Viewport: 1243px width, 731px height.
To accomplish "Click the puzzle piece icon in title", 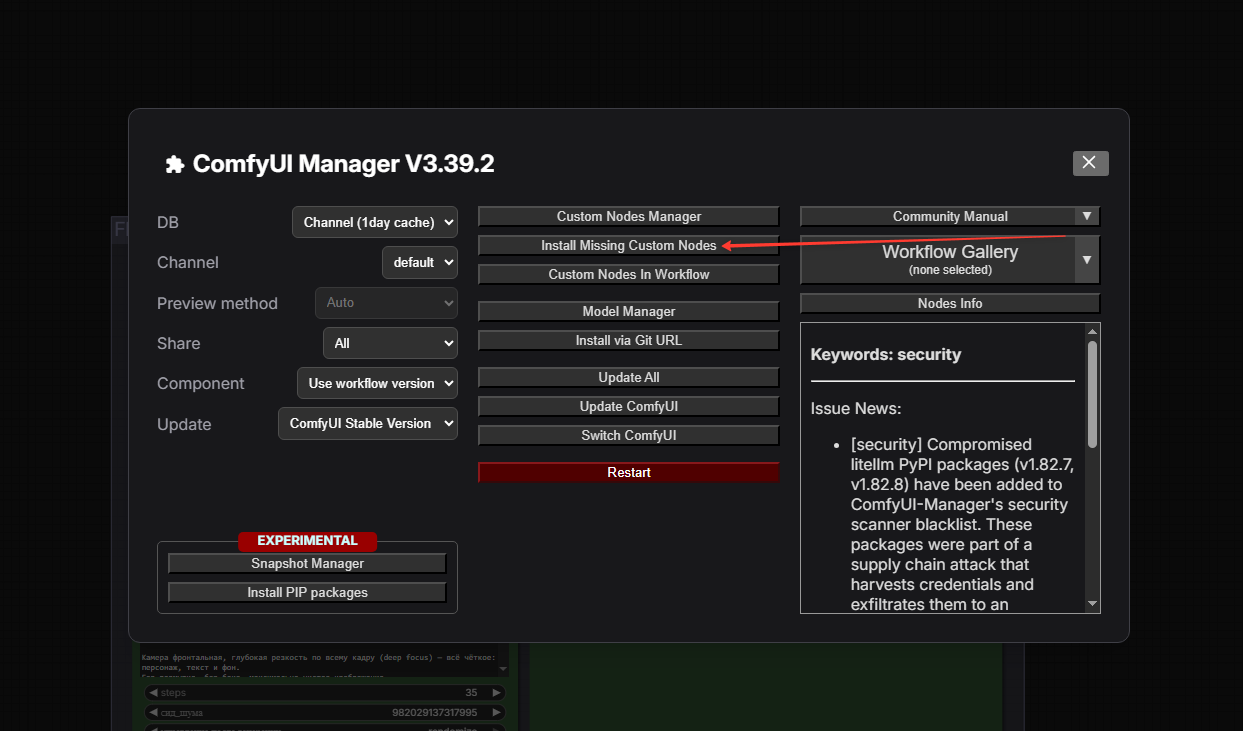I will click(175, 165).
